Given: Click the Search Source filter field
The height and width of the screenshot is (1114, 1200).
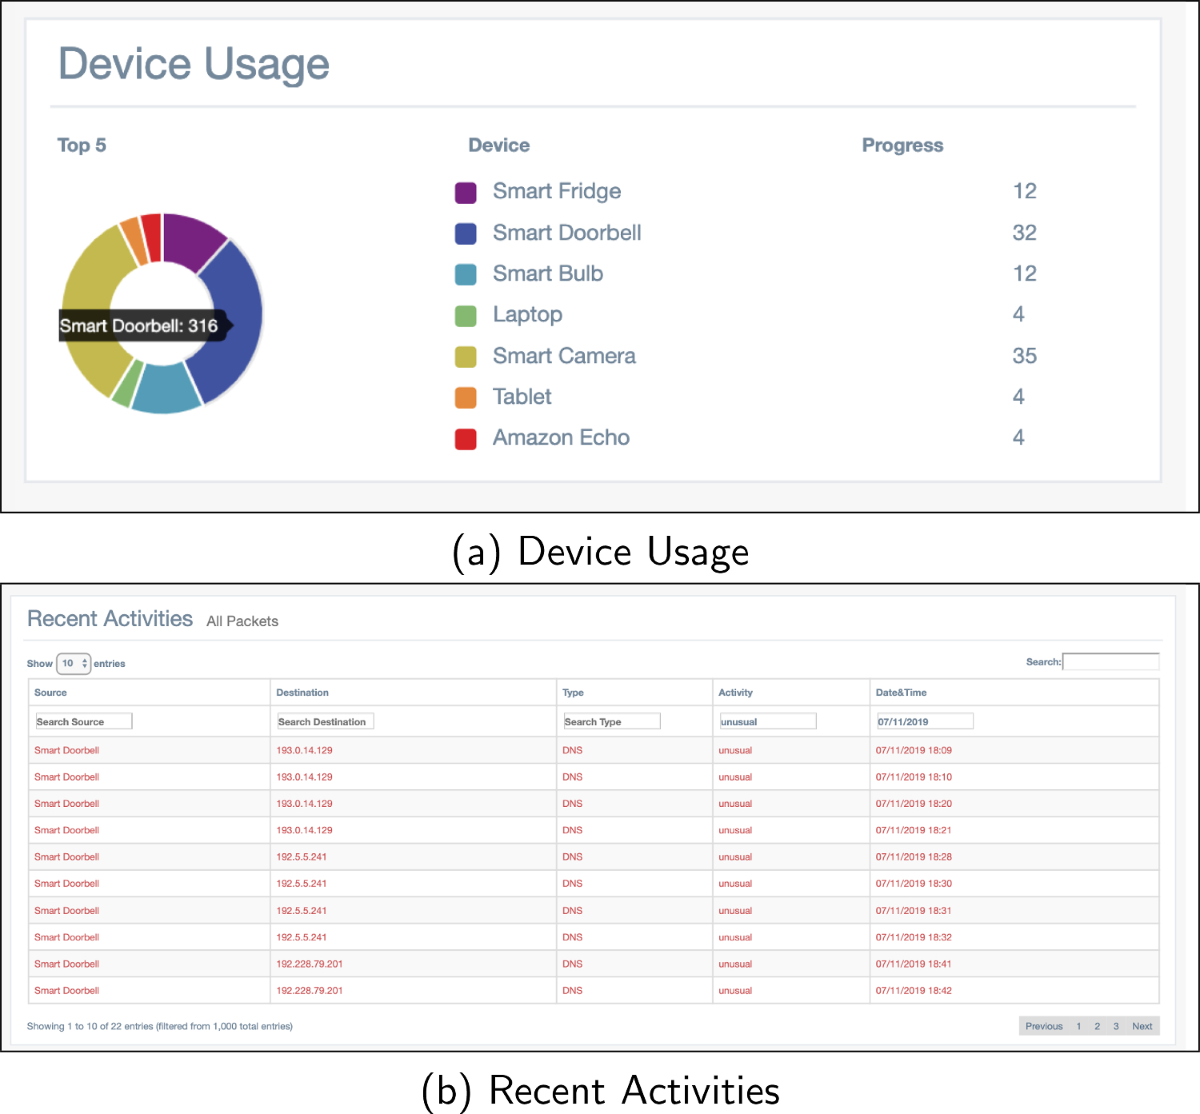Looking at the screenshot, I should click(83, 721).
